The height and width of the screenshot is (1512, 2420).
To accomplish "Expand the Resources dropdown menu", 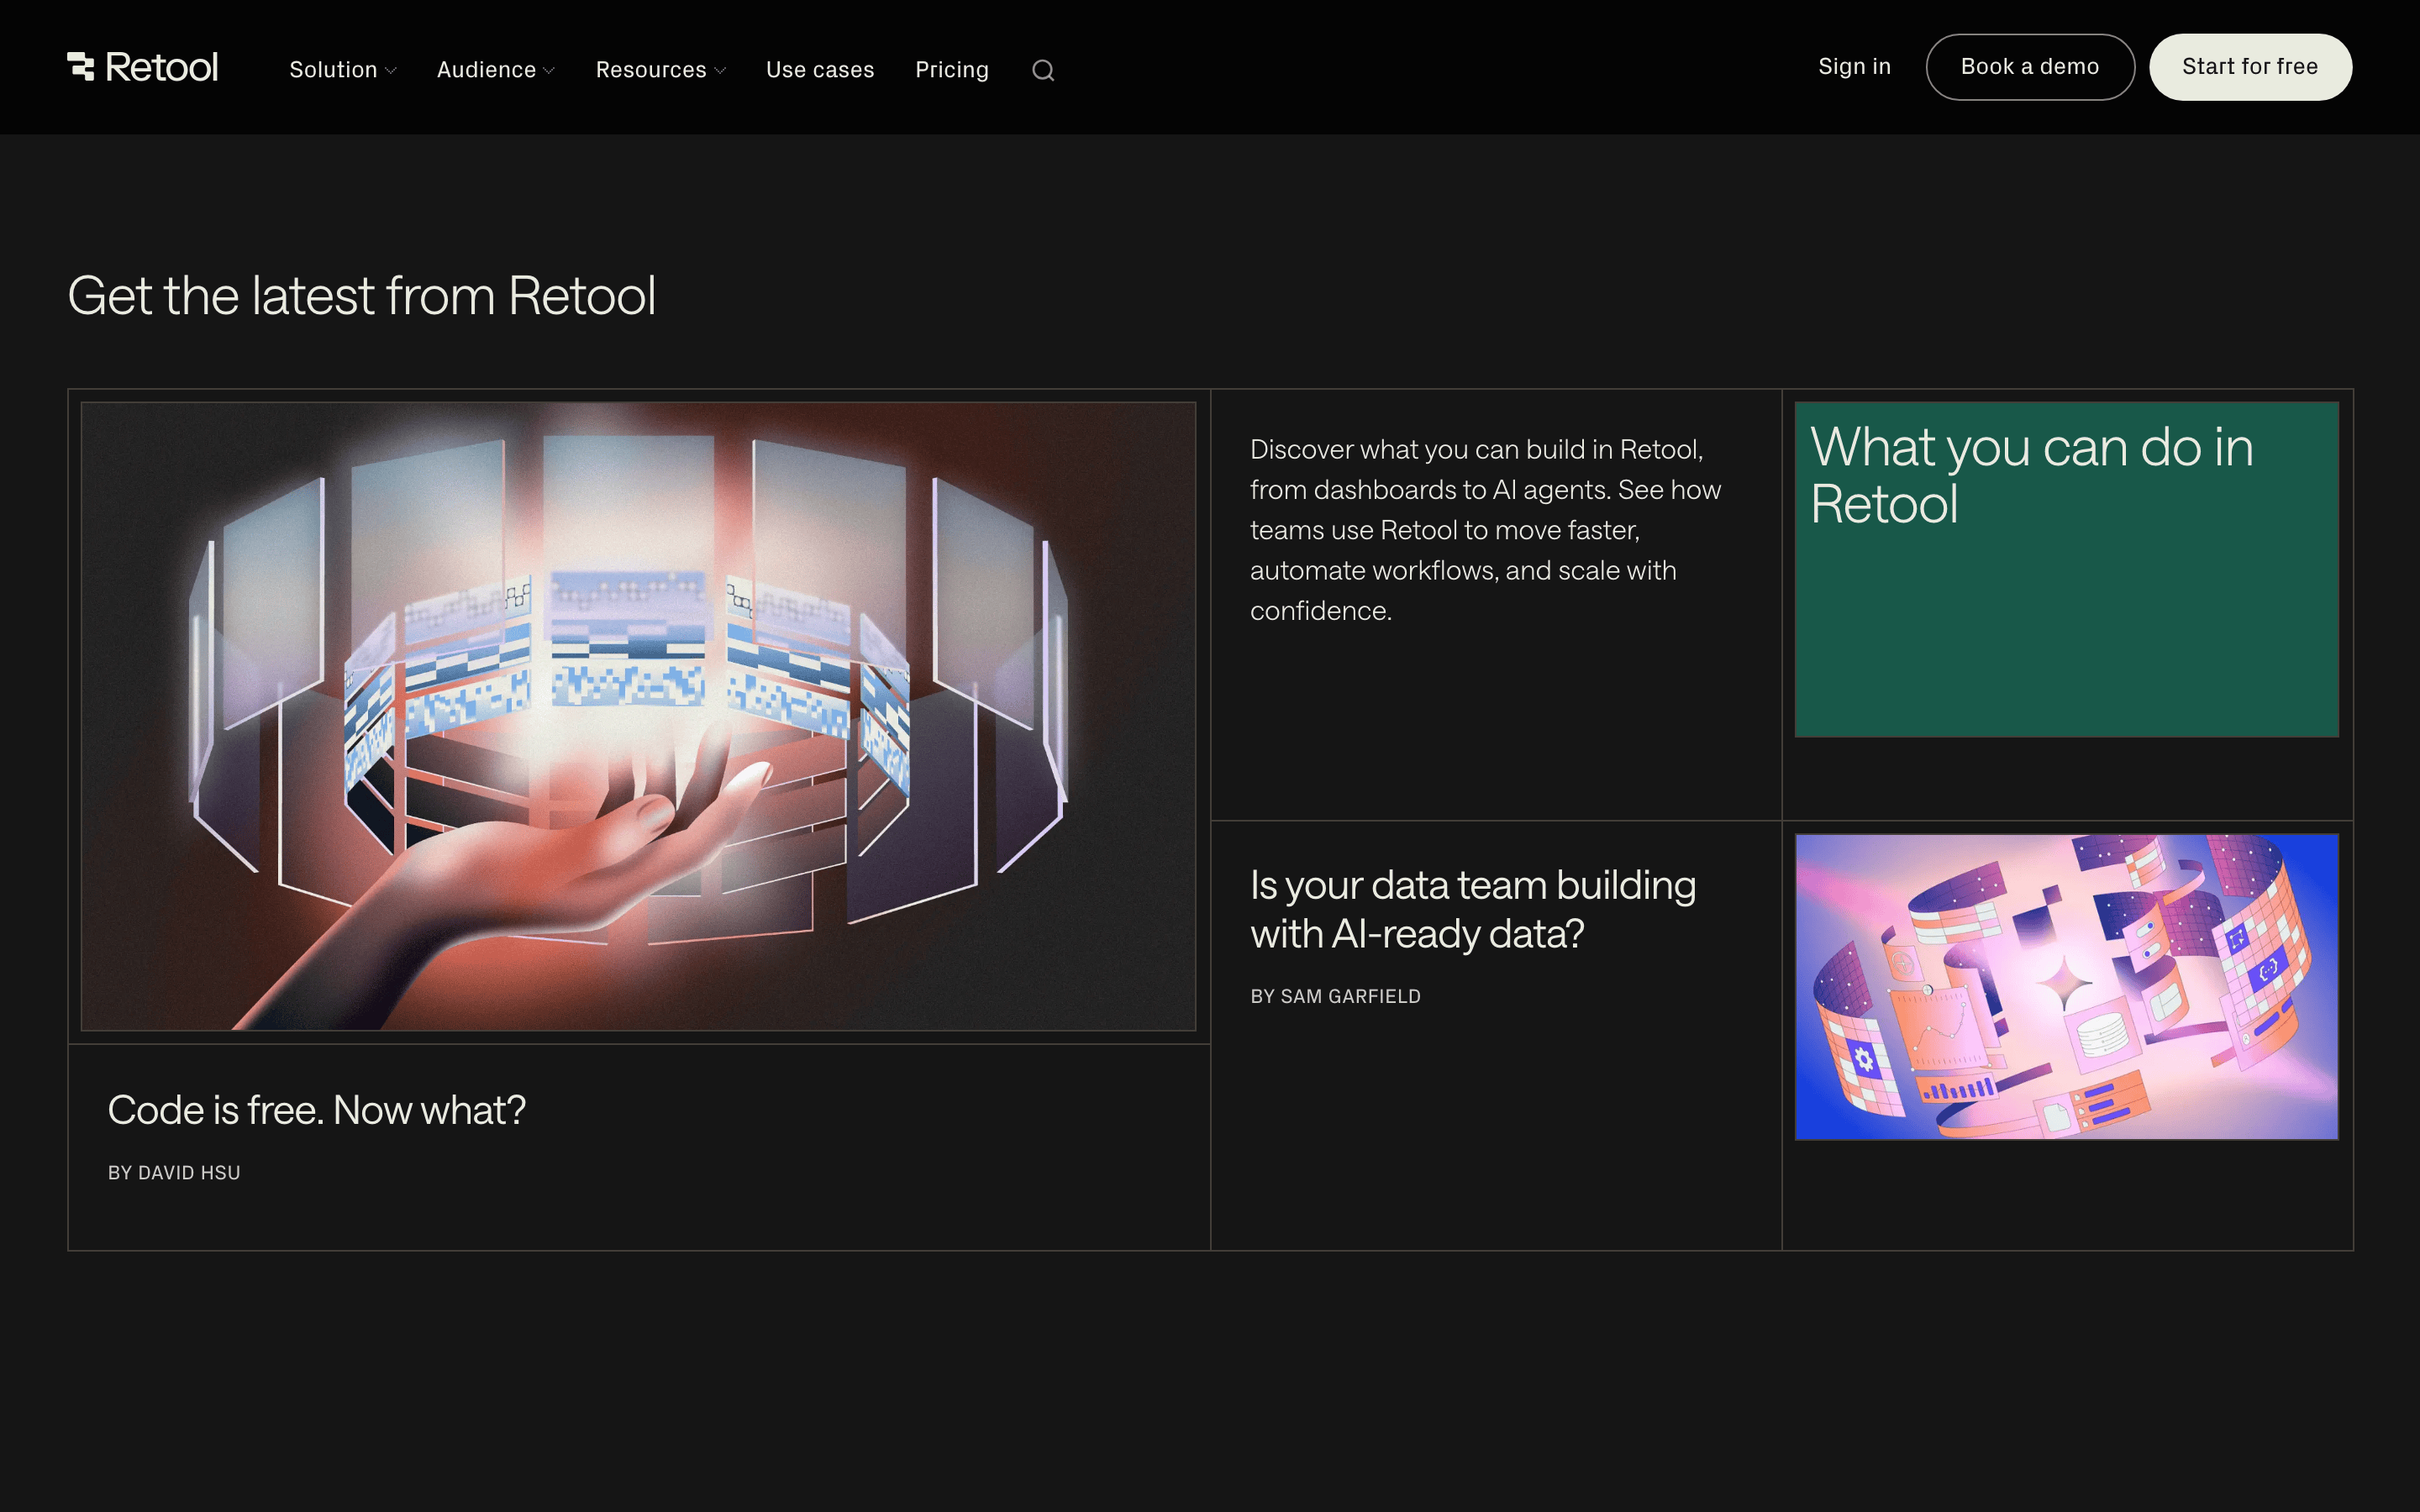I will pyautogui.click(x=660, y=69).
